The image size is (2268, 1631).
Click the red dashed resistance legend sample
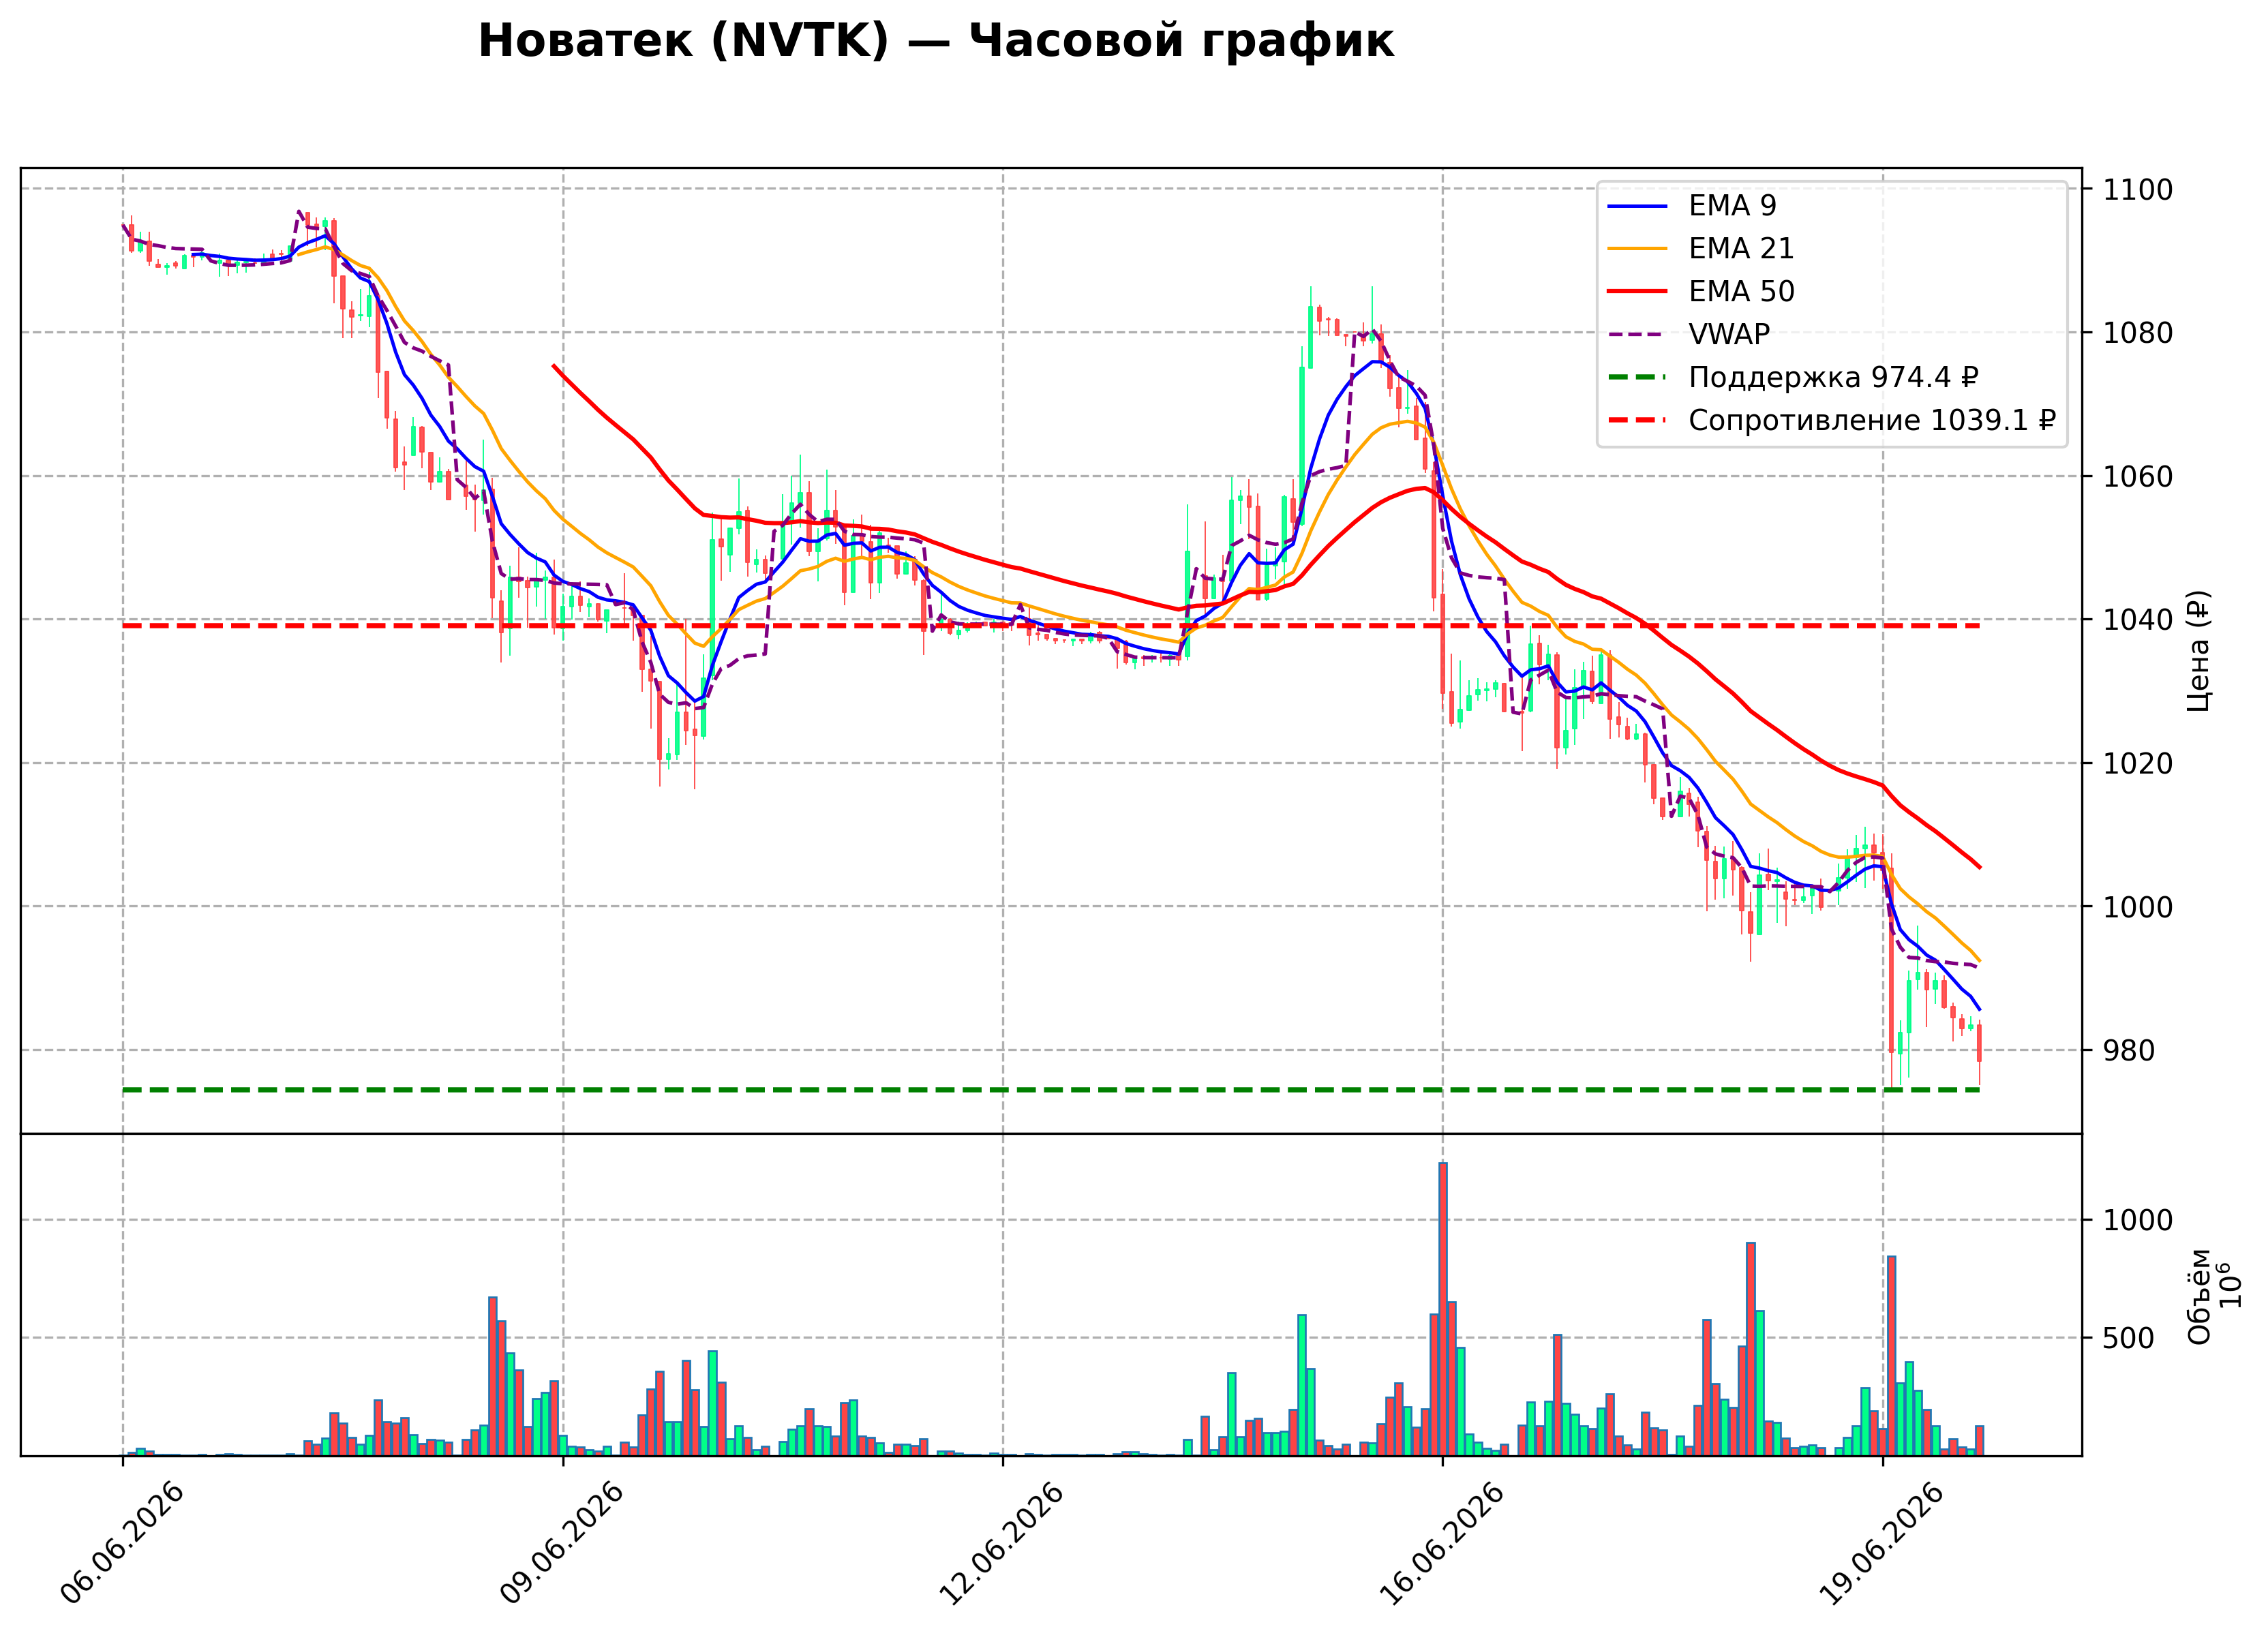tap(1637, 421)
